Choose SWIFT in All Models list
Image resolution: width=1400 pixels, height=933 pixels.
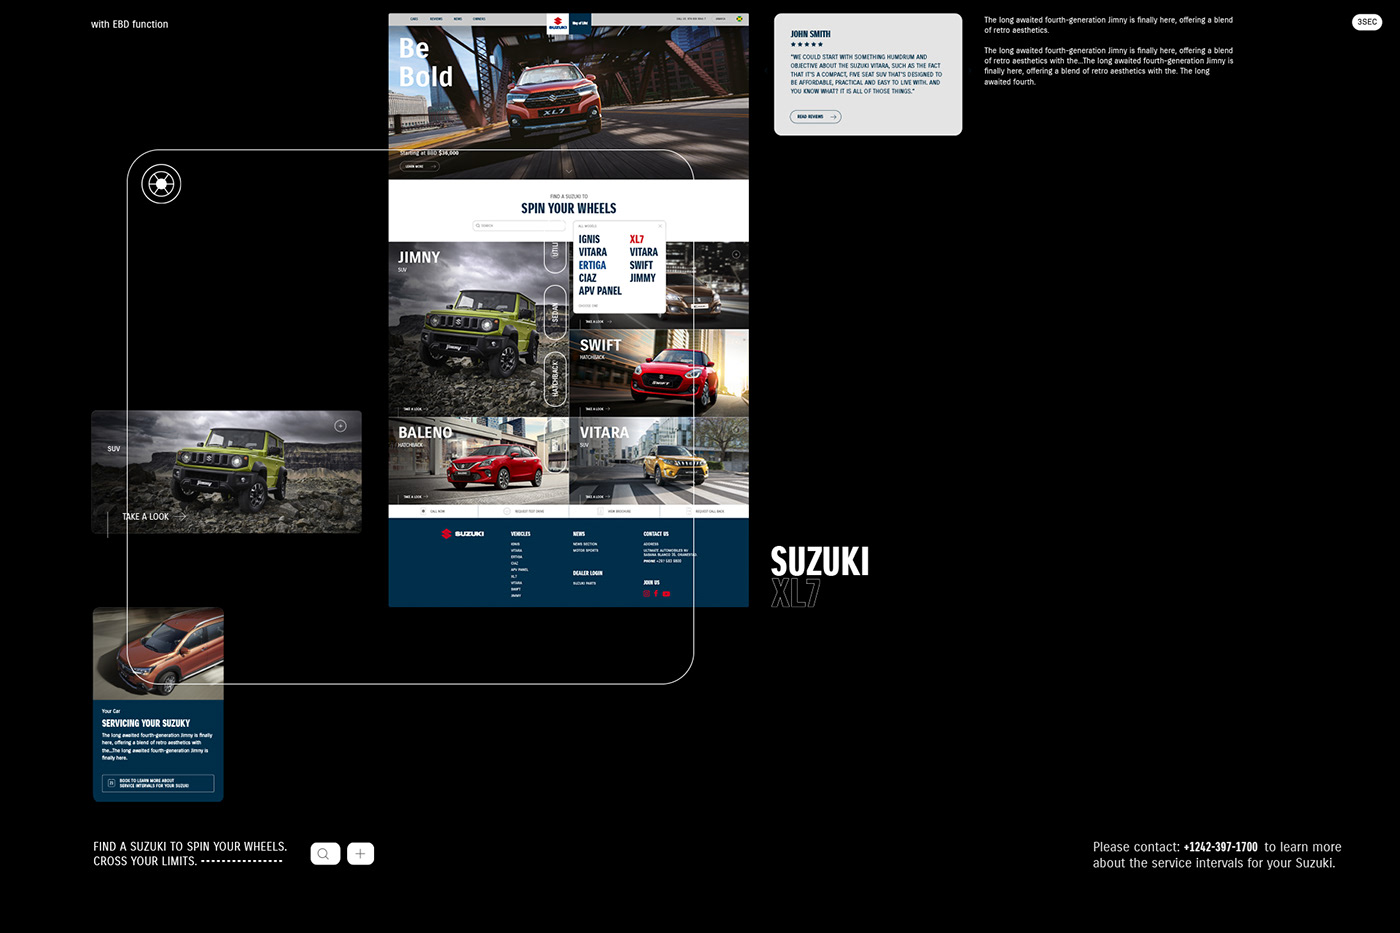[641, 265]
